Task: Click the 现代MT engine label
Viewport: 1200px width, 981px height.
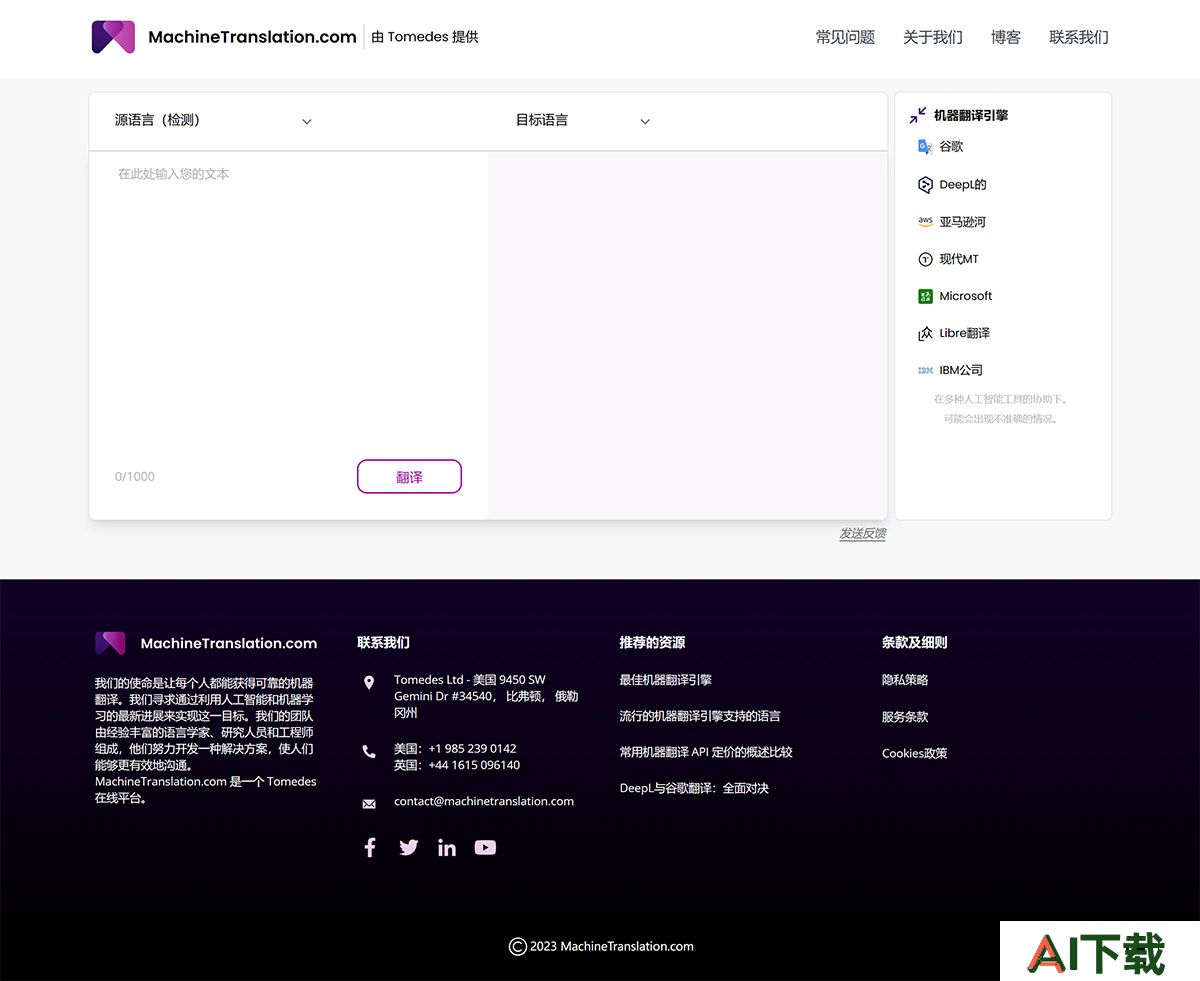Action: tap(959, 260)
